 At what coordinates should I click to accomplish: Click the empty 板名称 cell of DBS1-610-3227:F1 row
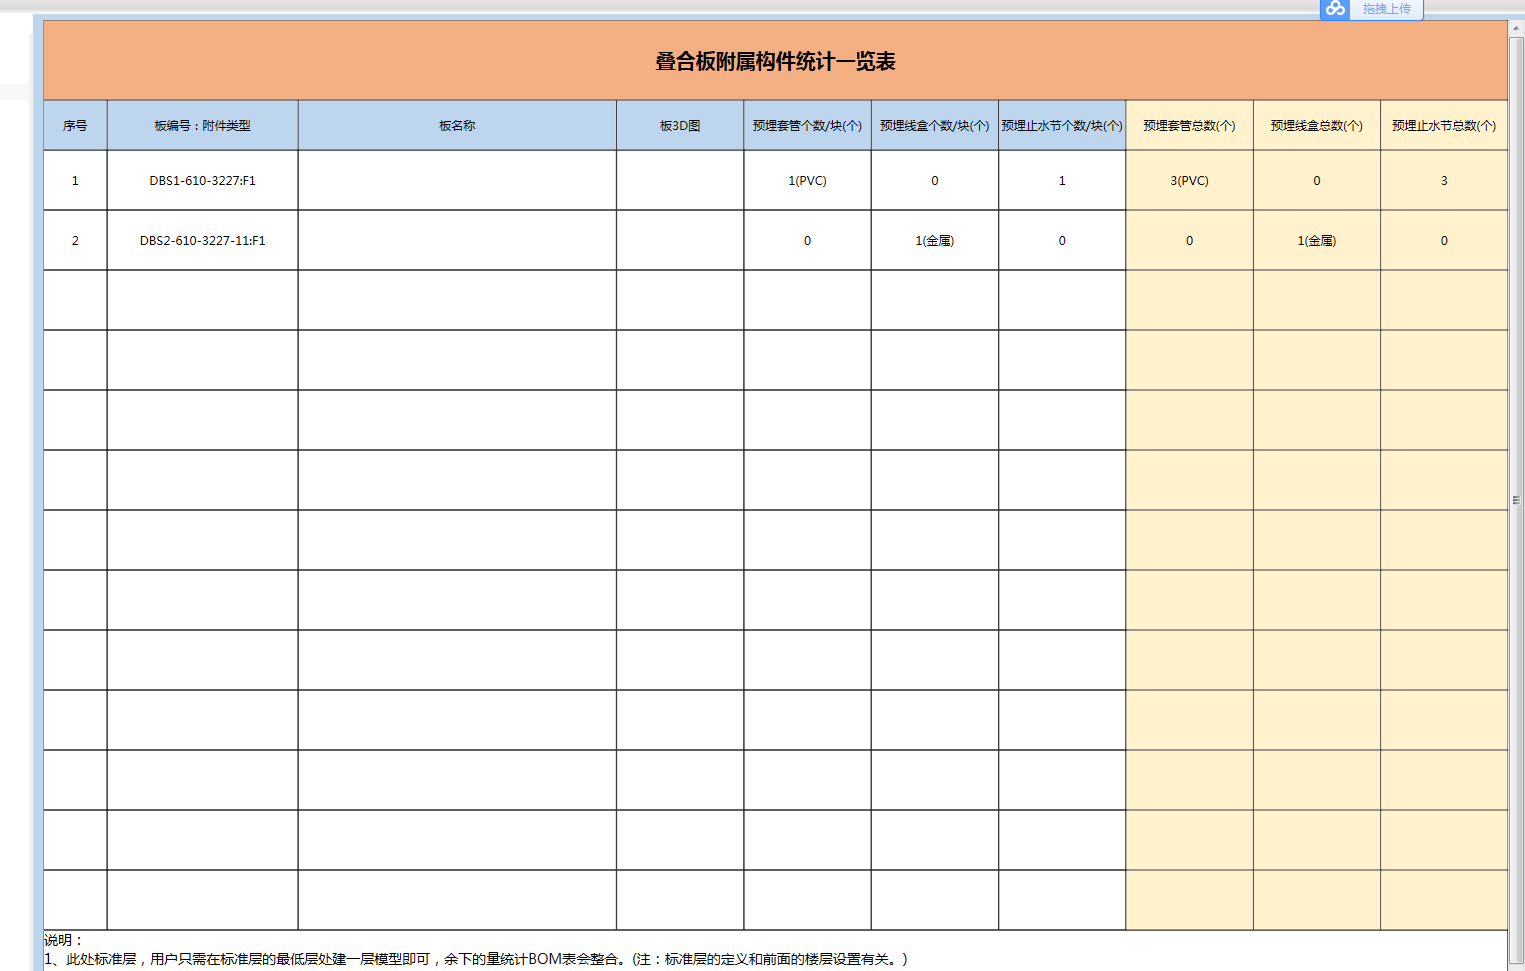pos(457,180)
